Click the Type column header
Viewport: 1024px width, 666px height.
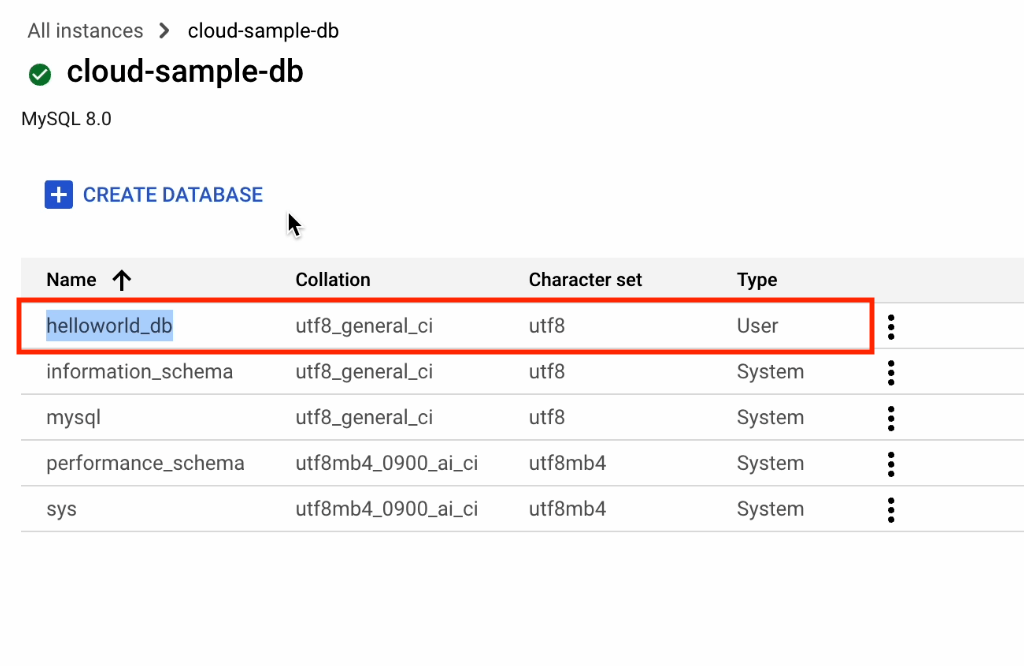pyautogui.click(x=757, y=280)
